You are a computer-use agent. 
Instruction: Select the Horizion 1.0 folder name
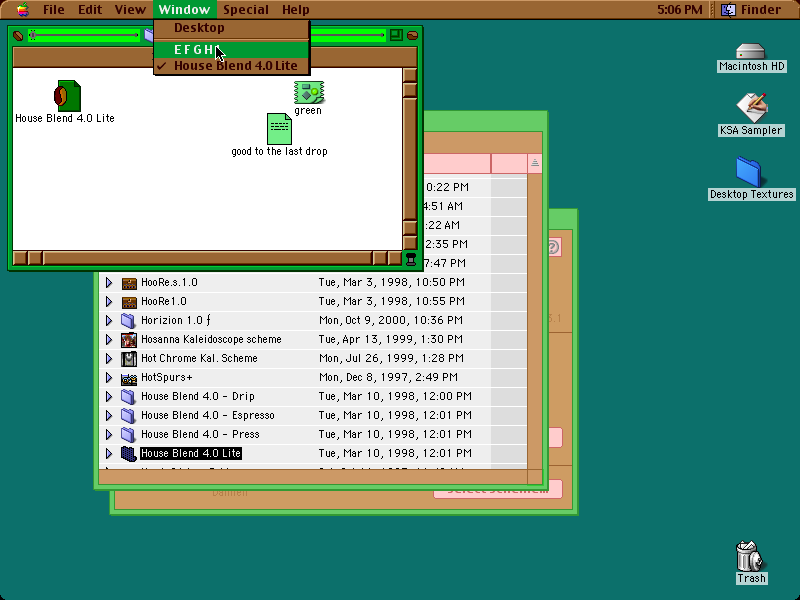tap(176, 320)
